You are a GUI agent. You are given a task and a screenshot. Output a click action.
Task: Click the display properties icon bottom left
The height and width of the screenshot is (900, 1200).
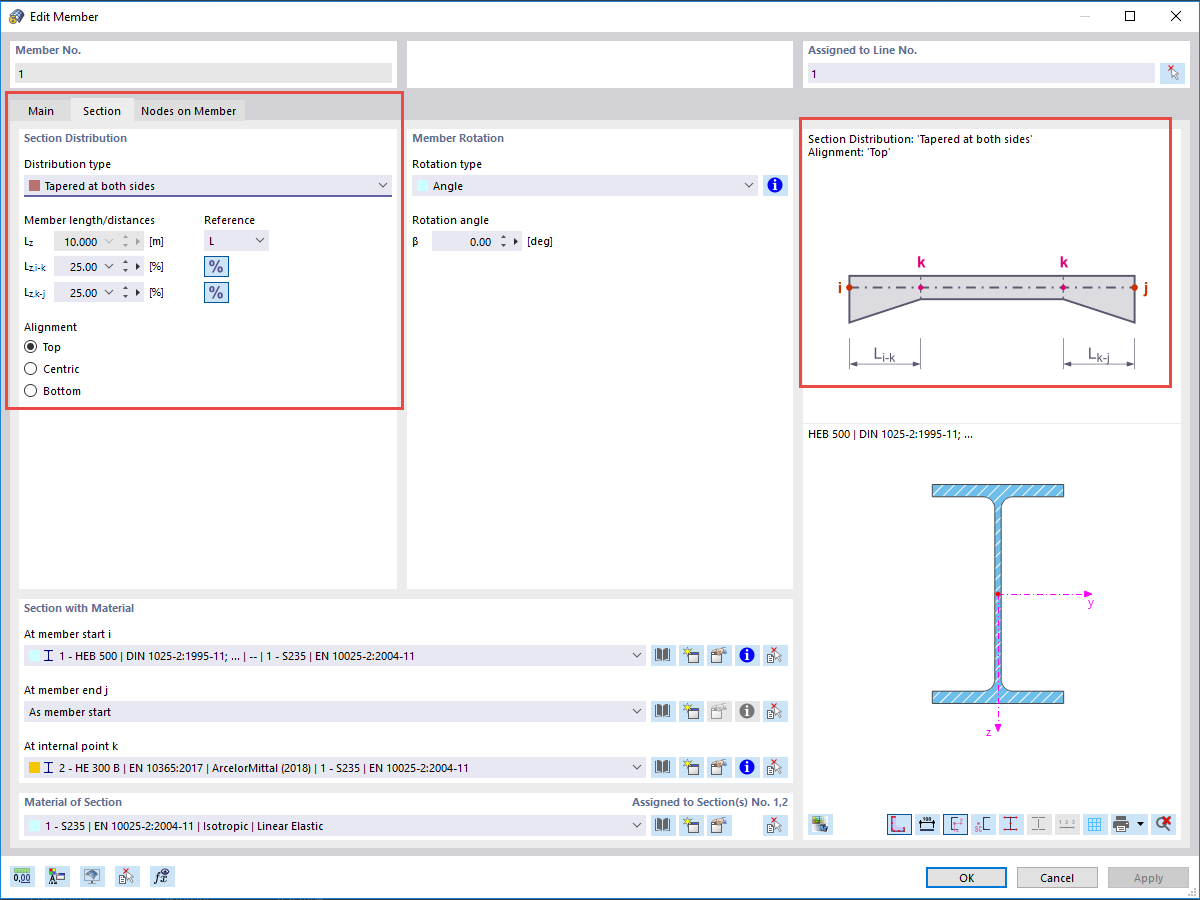57,876
